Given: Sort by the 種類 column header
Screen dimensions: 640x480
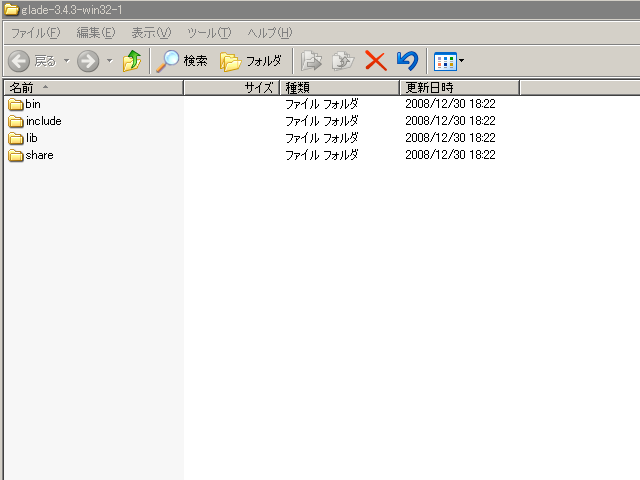Looking at the screenshot, I should (340, 88).
